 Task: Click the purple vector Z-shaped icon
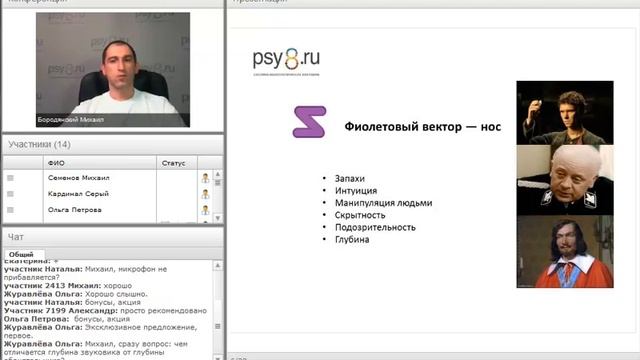click(x=309, y=122)
